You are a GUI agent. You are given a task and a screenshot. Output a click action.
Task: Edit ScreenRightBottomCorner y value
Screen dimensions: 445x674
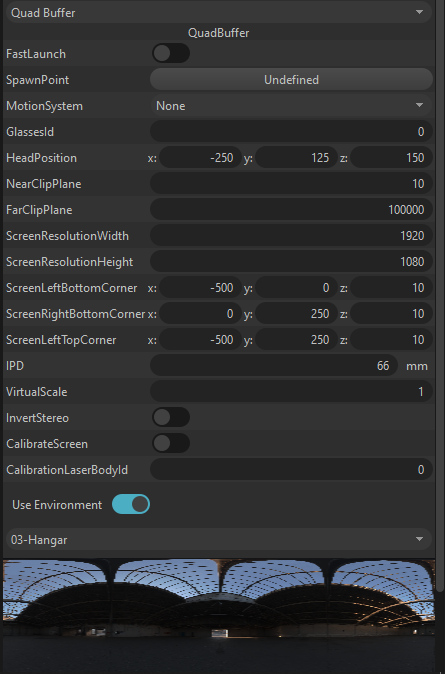(x=296, y=314)
